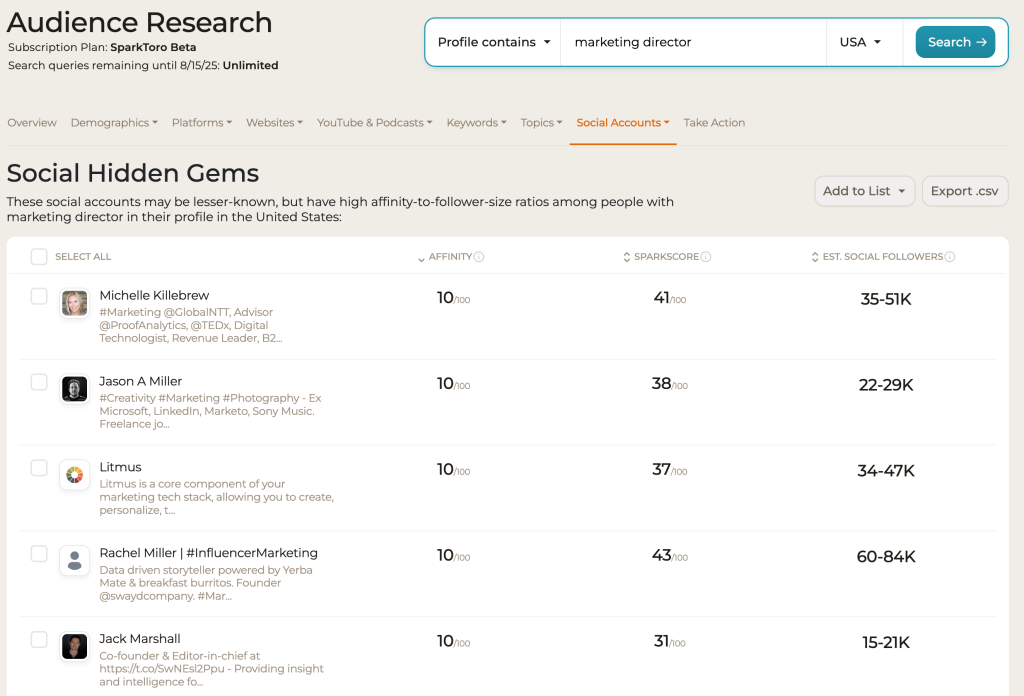Viewport: 1024px width, 696px height.
Task: Click the Litmus SparkScore 37
Action: click(669, 469)
